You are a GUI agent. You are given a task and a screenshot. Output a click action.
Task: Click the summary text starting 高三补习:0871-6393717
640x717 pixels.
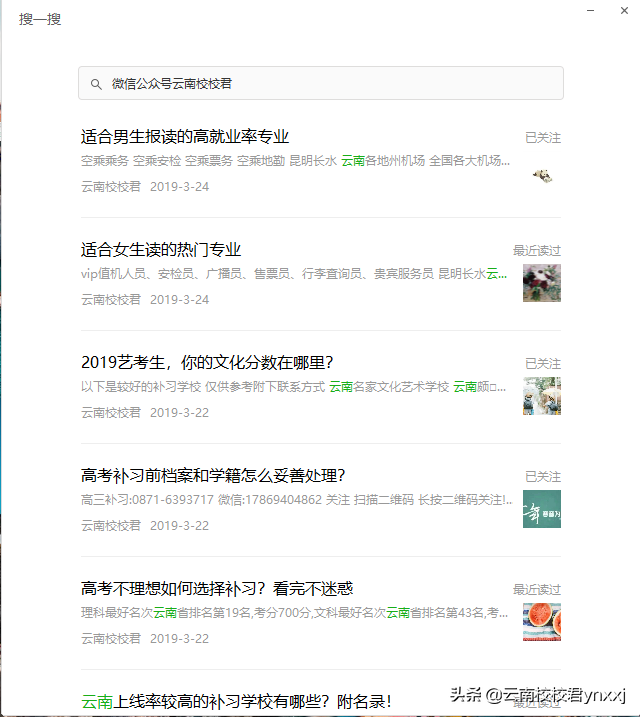click(x=297, y=500)
